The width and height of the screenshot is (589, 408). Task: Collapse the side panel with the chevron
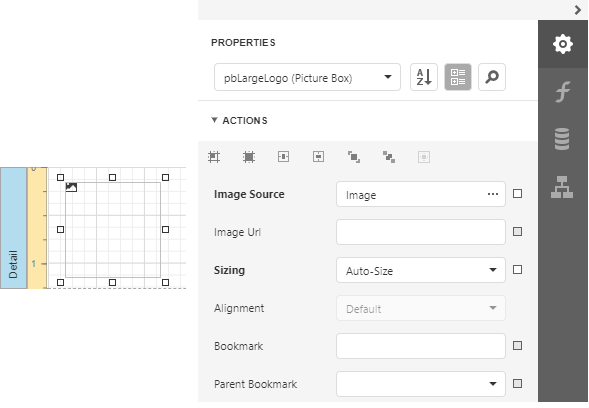(578, 10)
